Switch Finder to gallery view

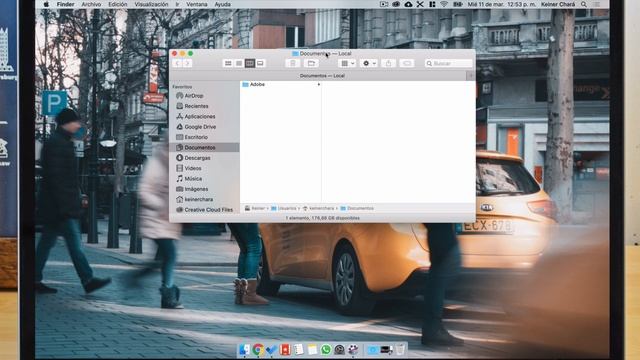pyautogui.click(x=260, y=63)
